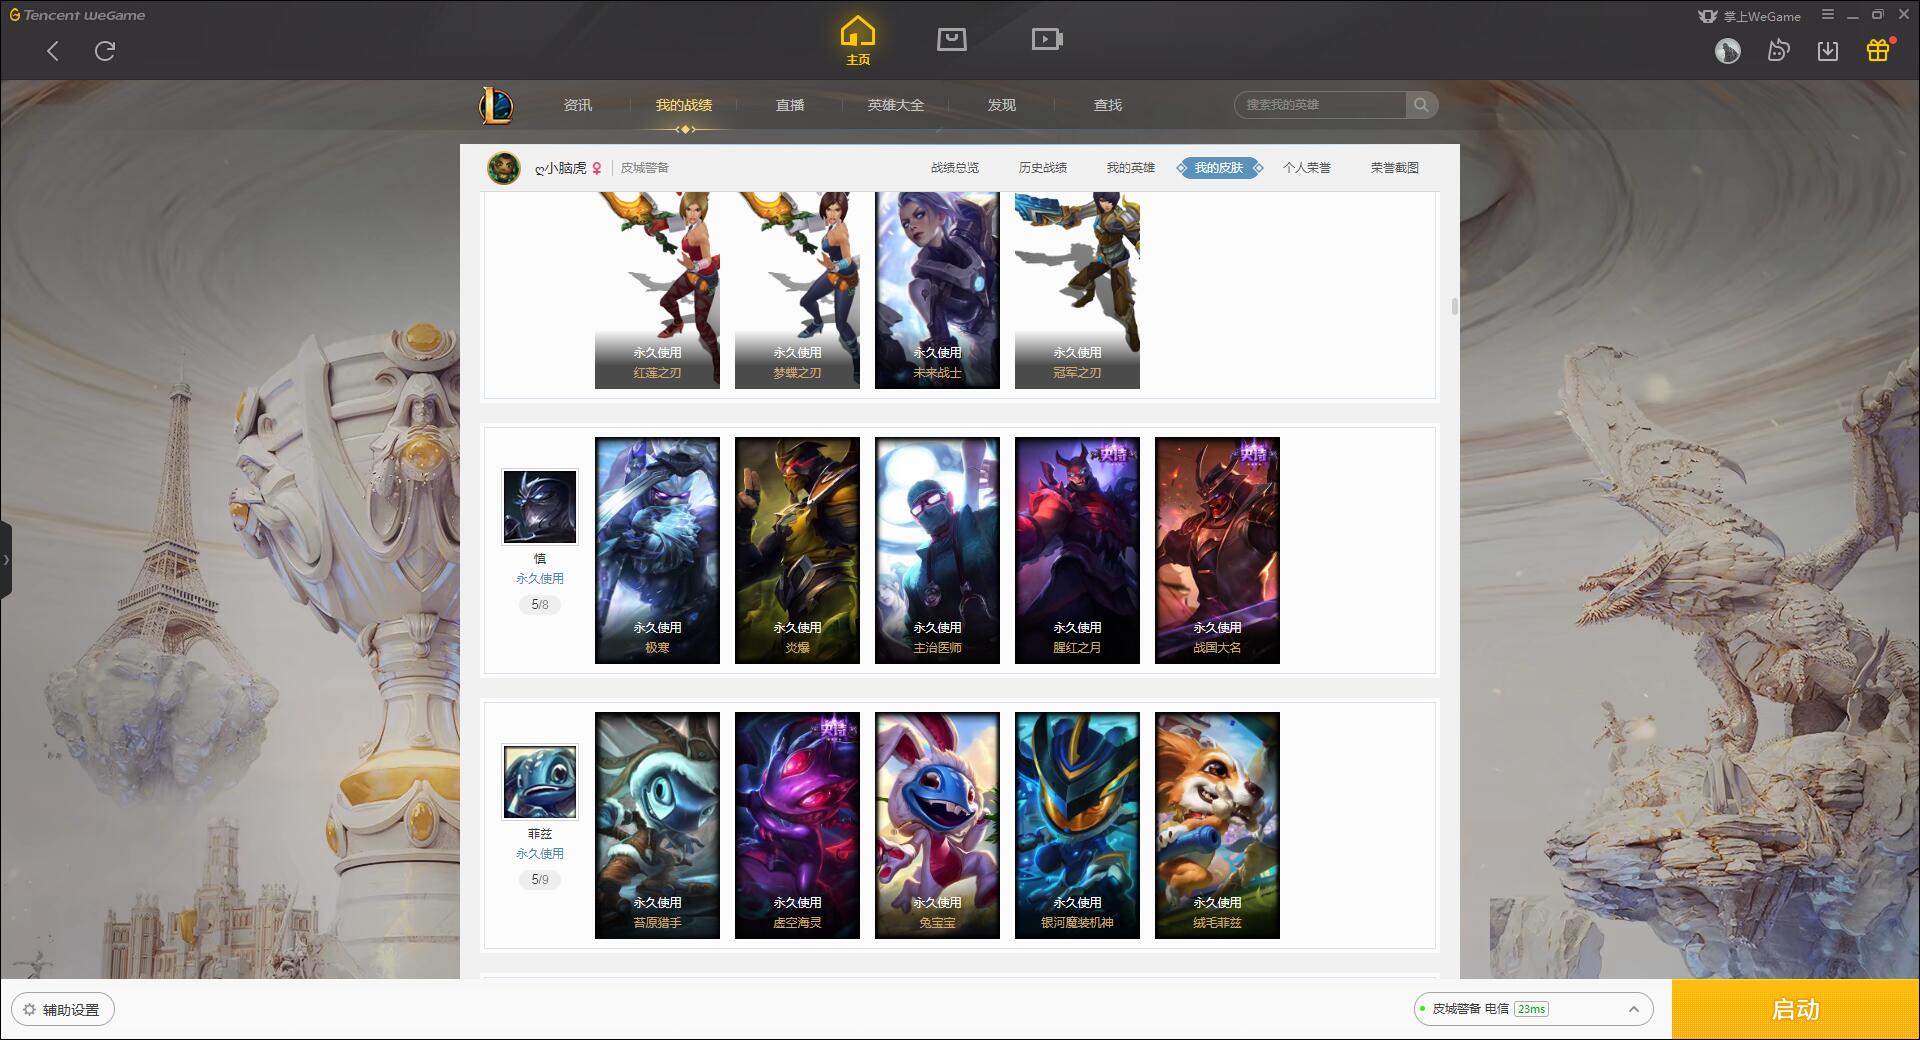Select the 战国大名 skin card

1217,550
